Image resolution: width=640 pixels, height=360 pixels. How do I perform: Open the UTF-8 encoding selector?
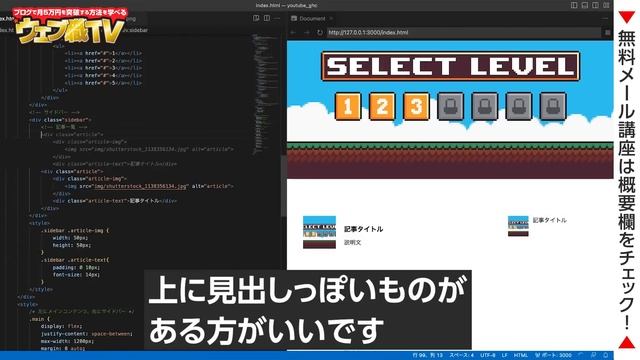(x=488, y=355)
